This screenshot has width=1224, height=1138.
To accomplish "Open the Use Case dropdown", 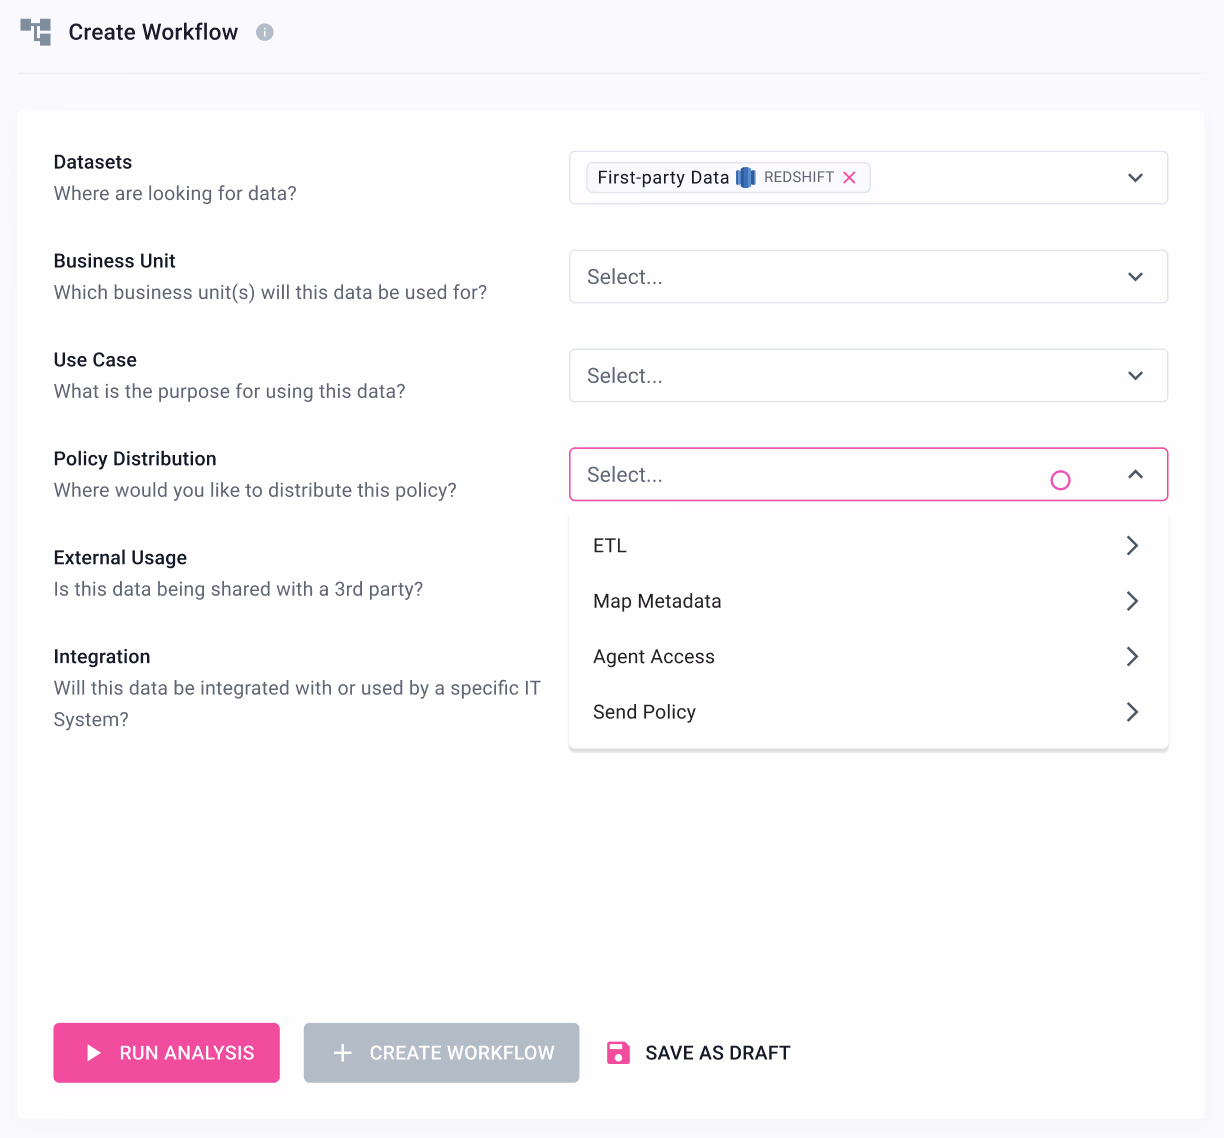I will coord(1135,375).
